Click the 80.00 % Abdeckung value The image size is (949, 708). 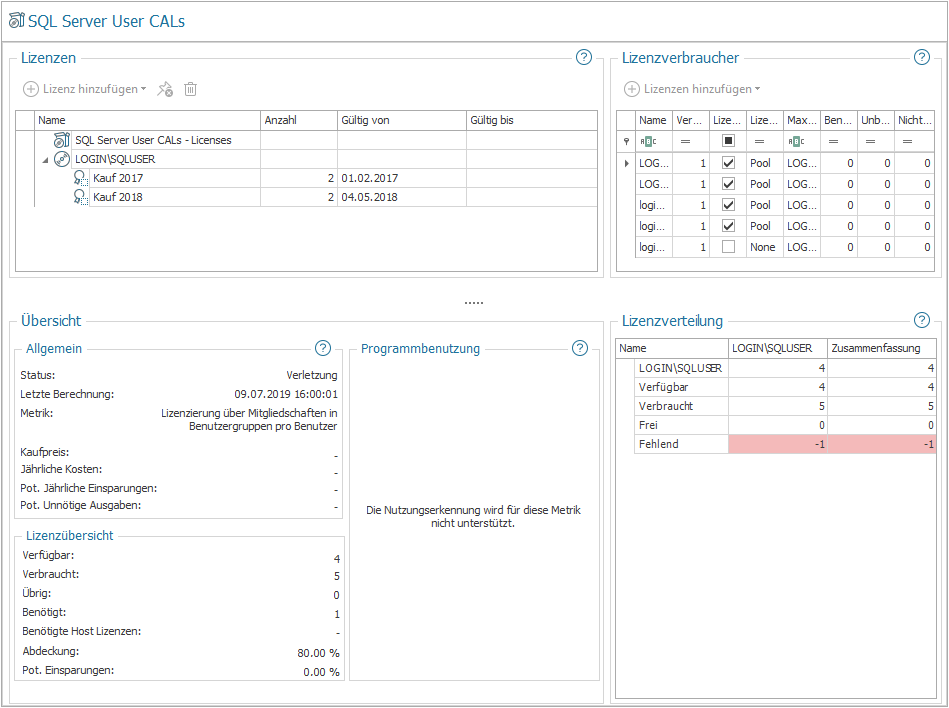[318, 654]
